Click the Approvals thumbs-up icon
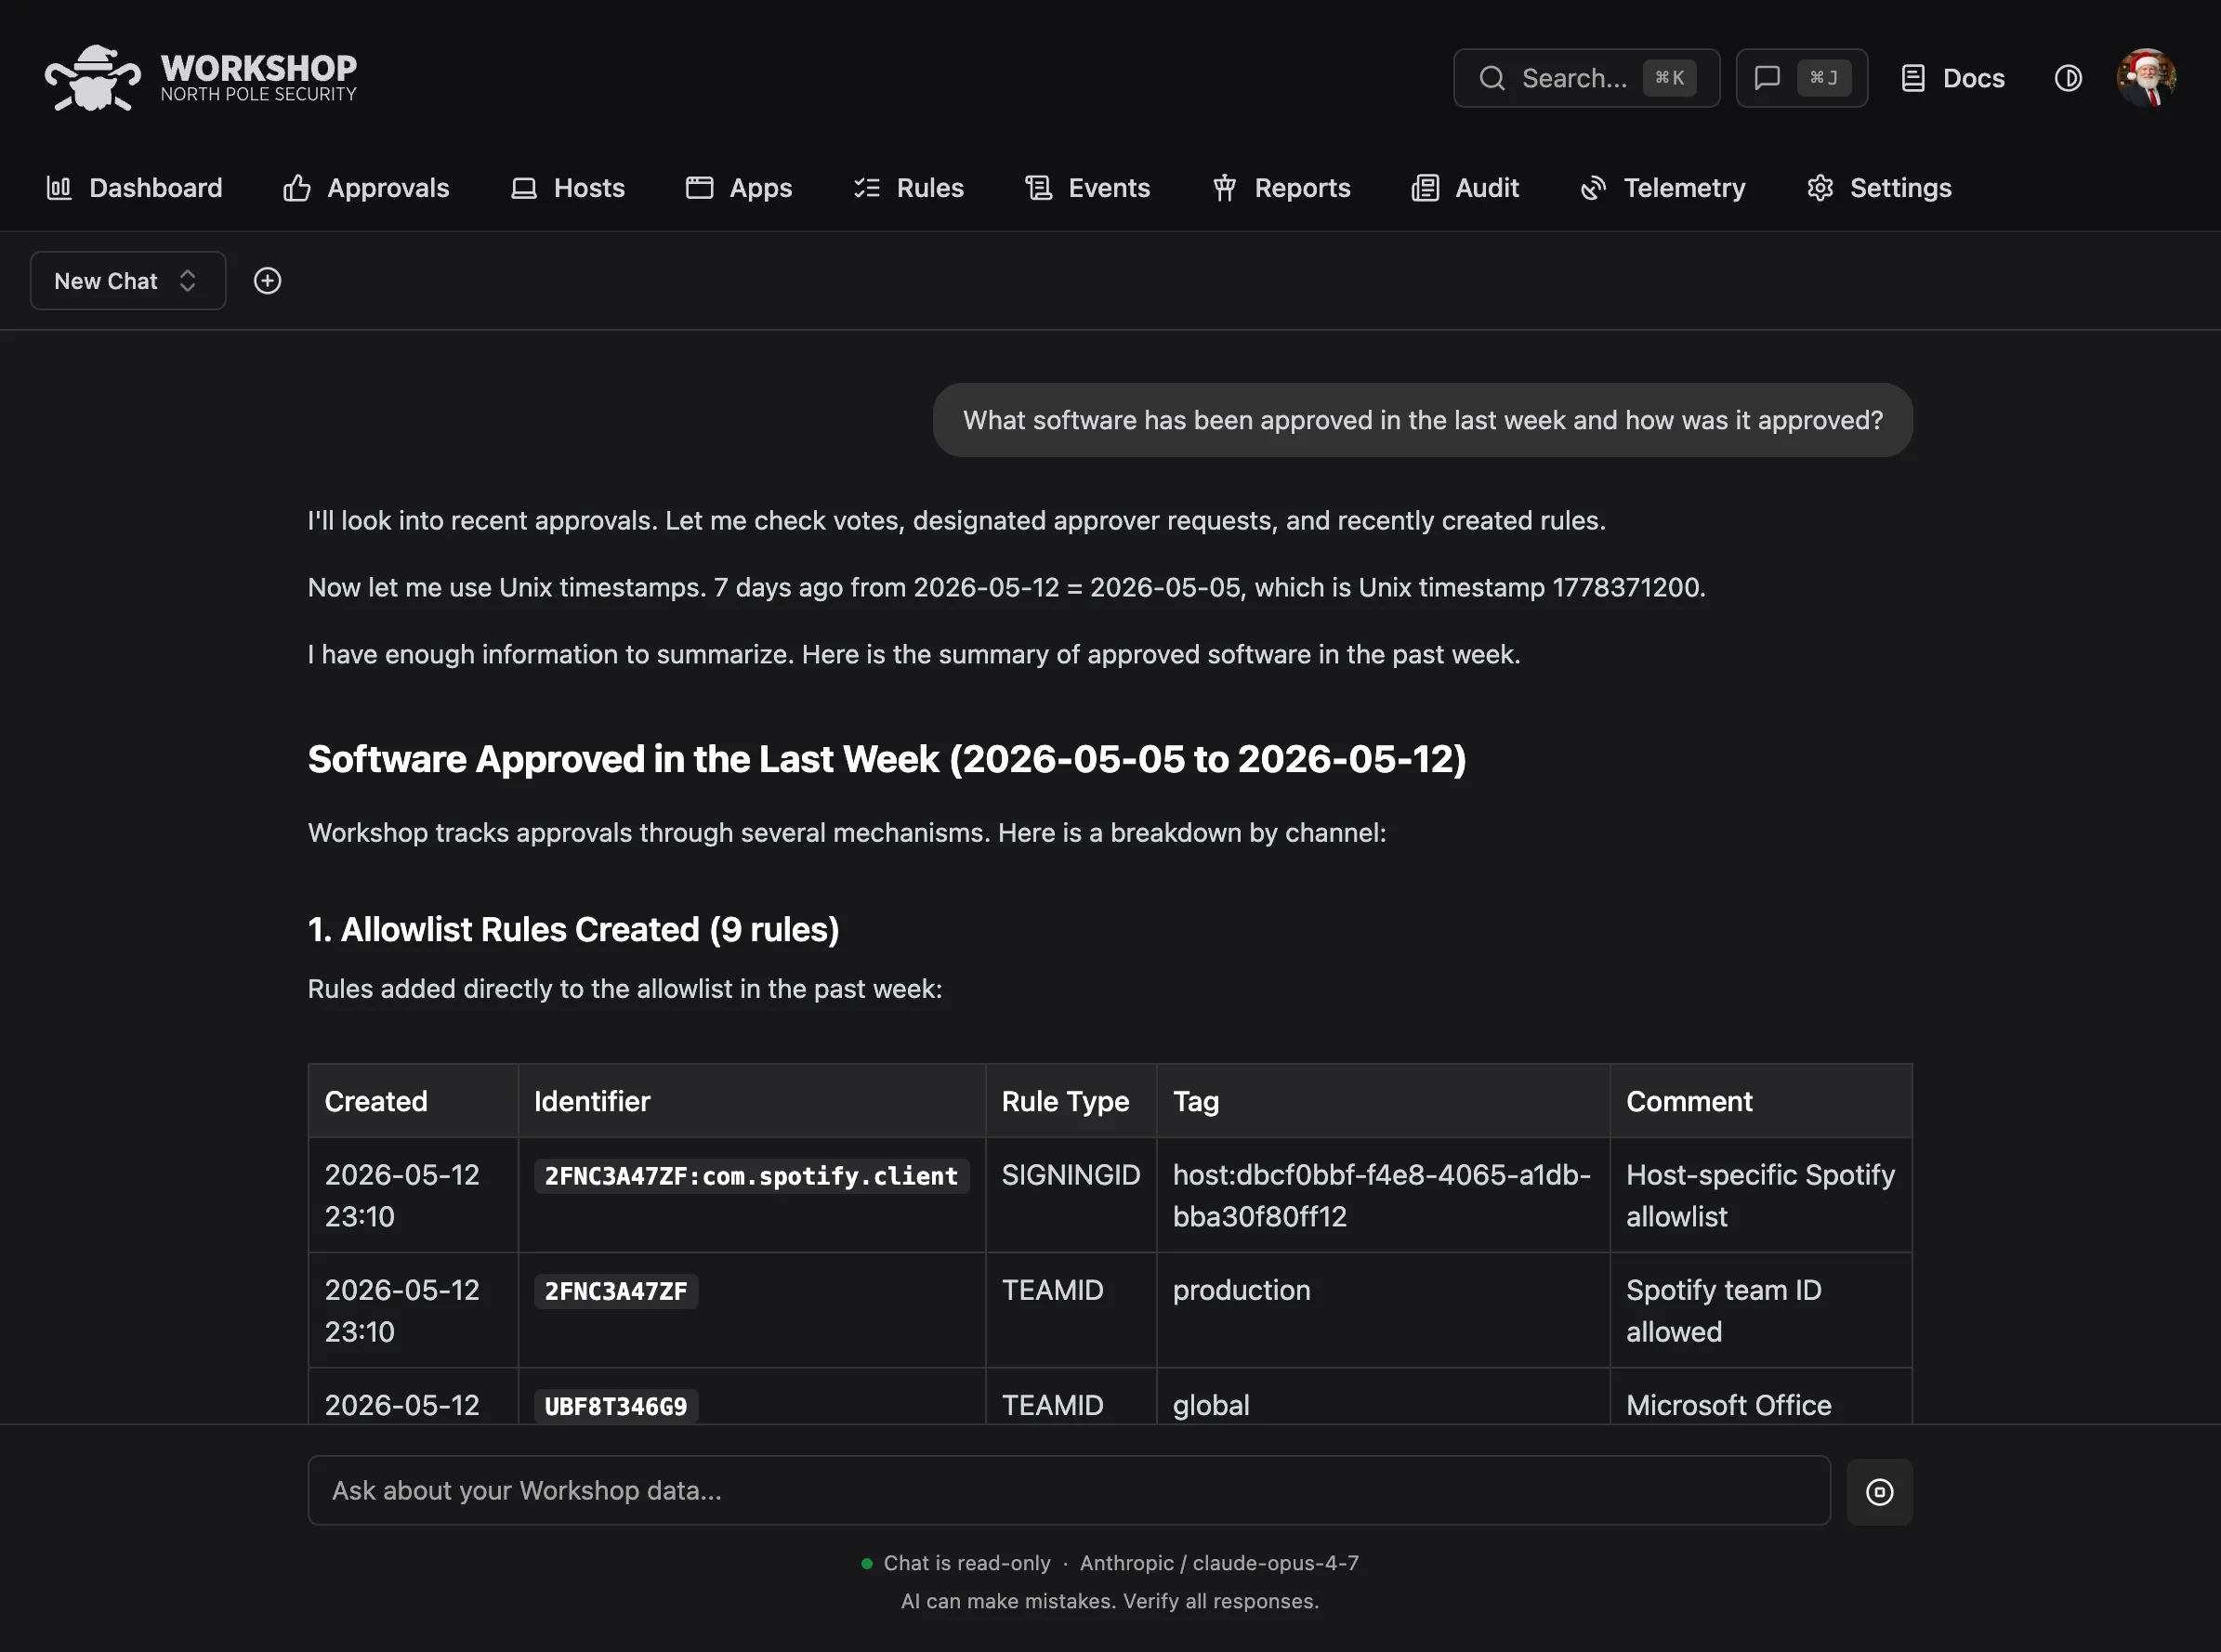 (x=297, y=188)
